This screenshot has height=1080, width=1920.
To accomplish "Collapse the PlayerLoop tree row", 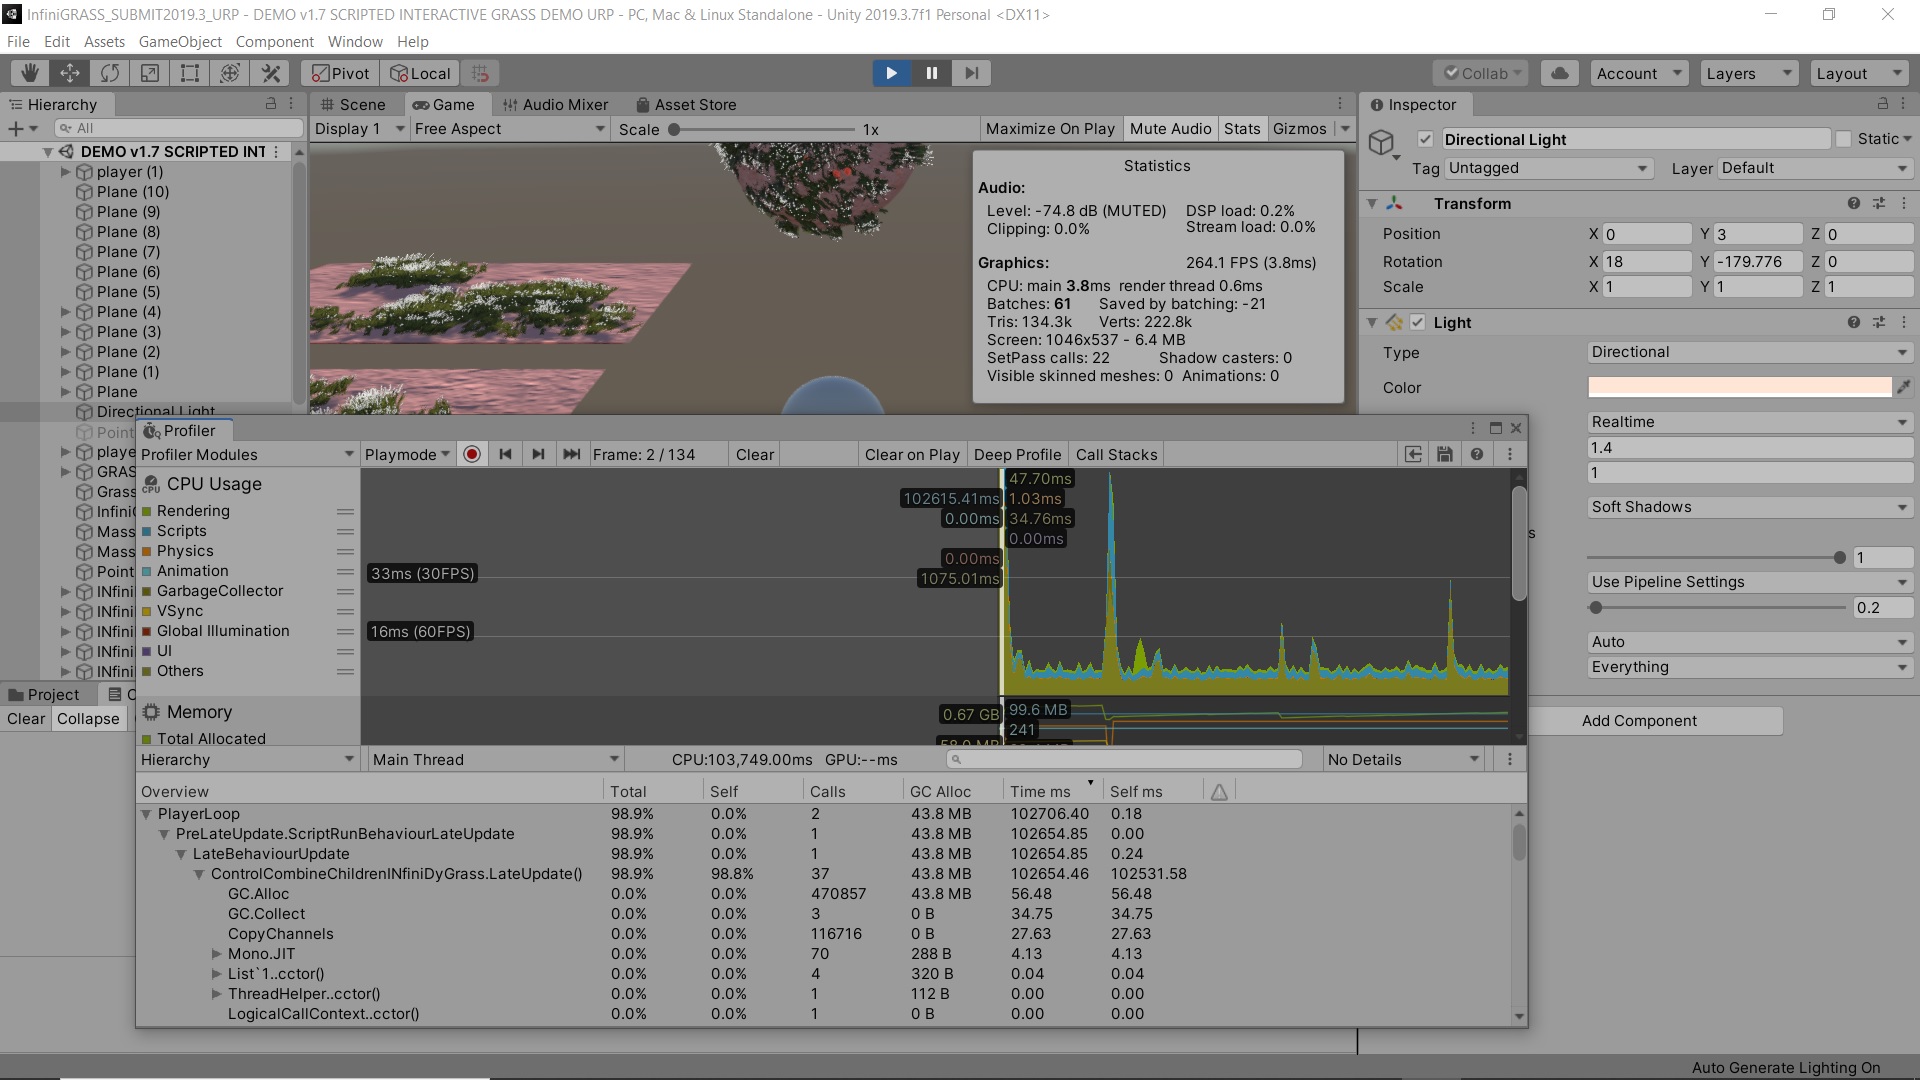I will (147, 814).
